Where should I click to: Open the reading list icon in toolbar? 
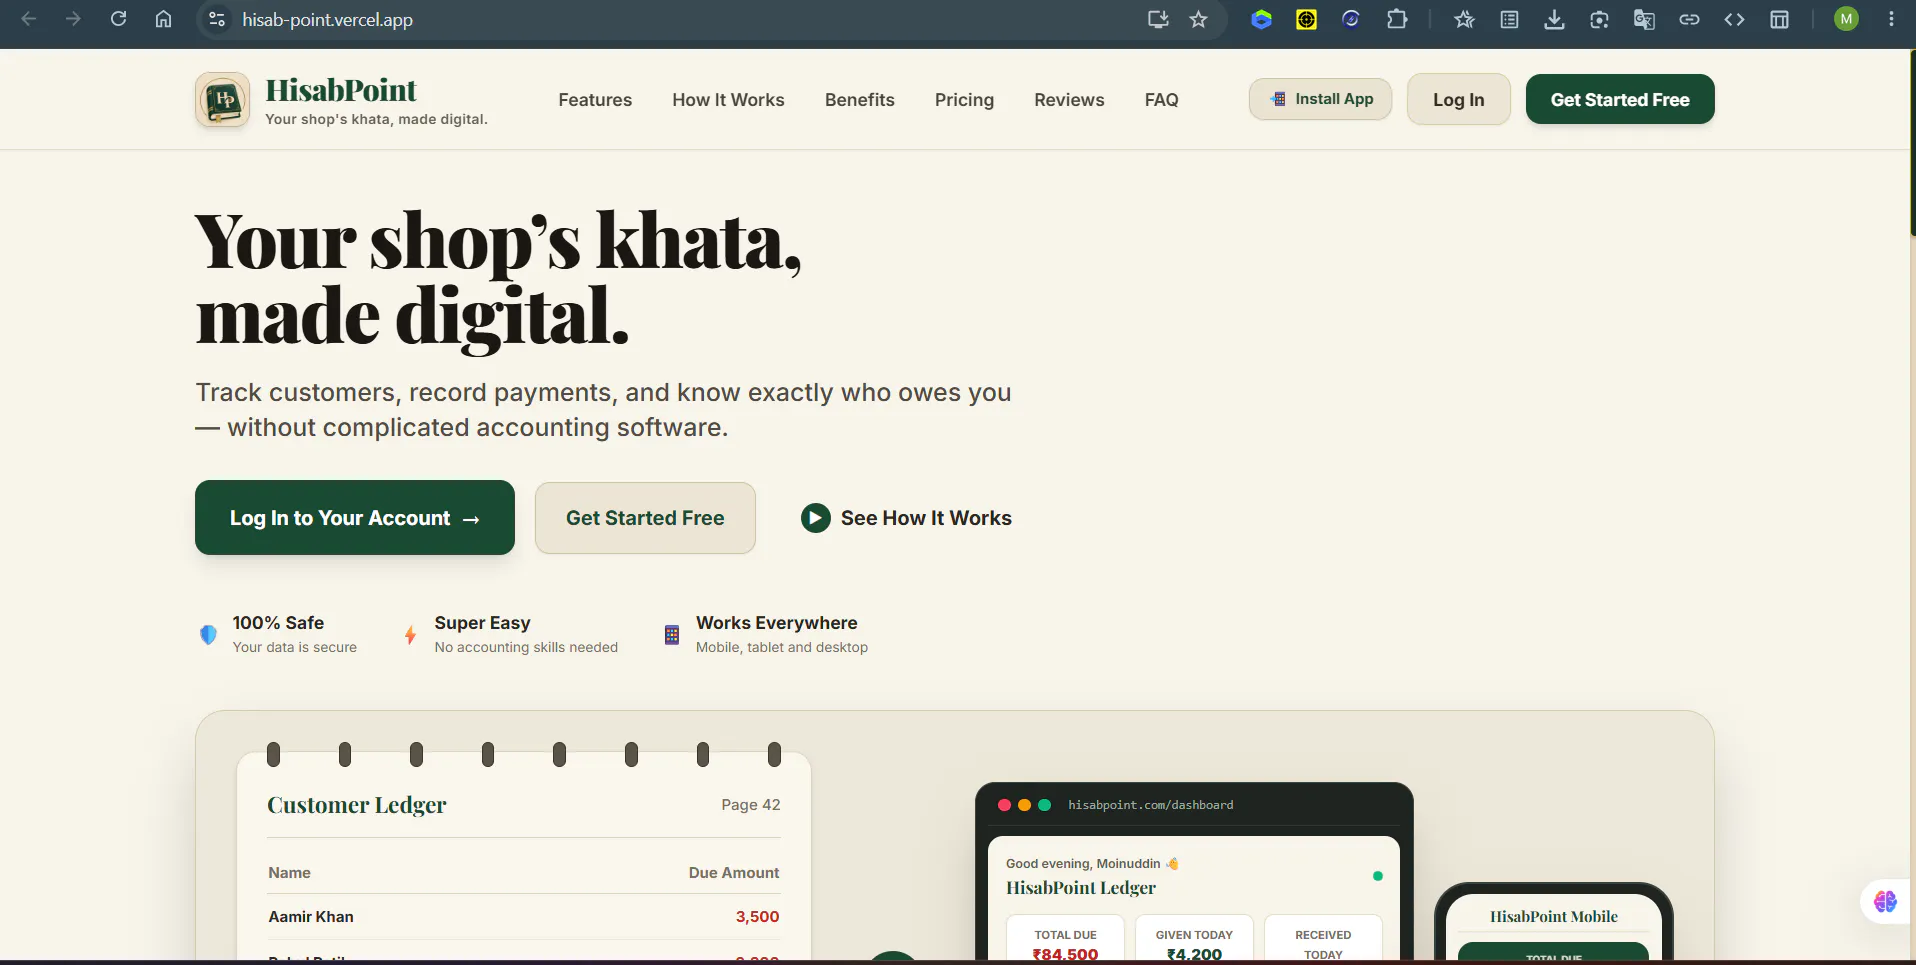click(x=1509, y=19)
